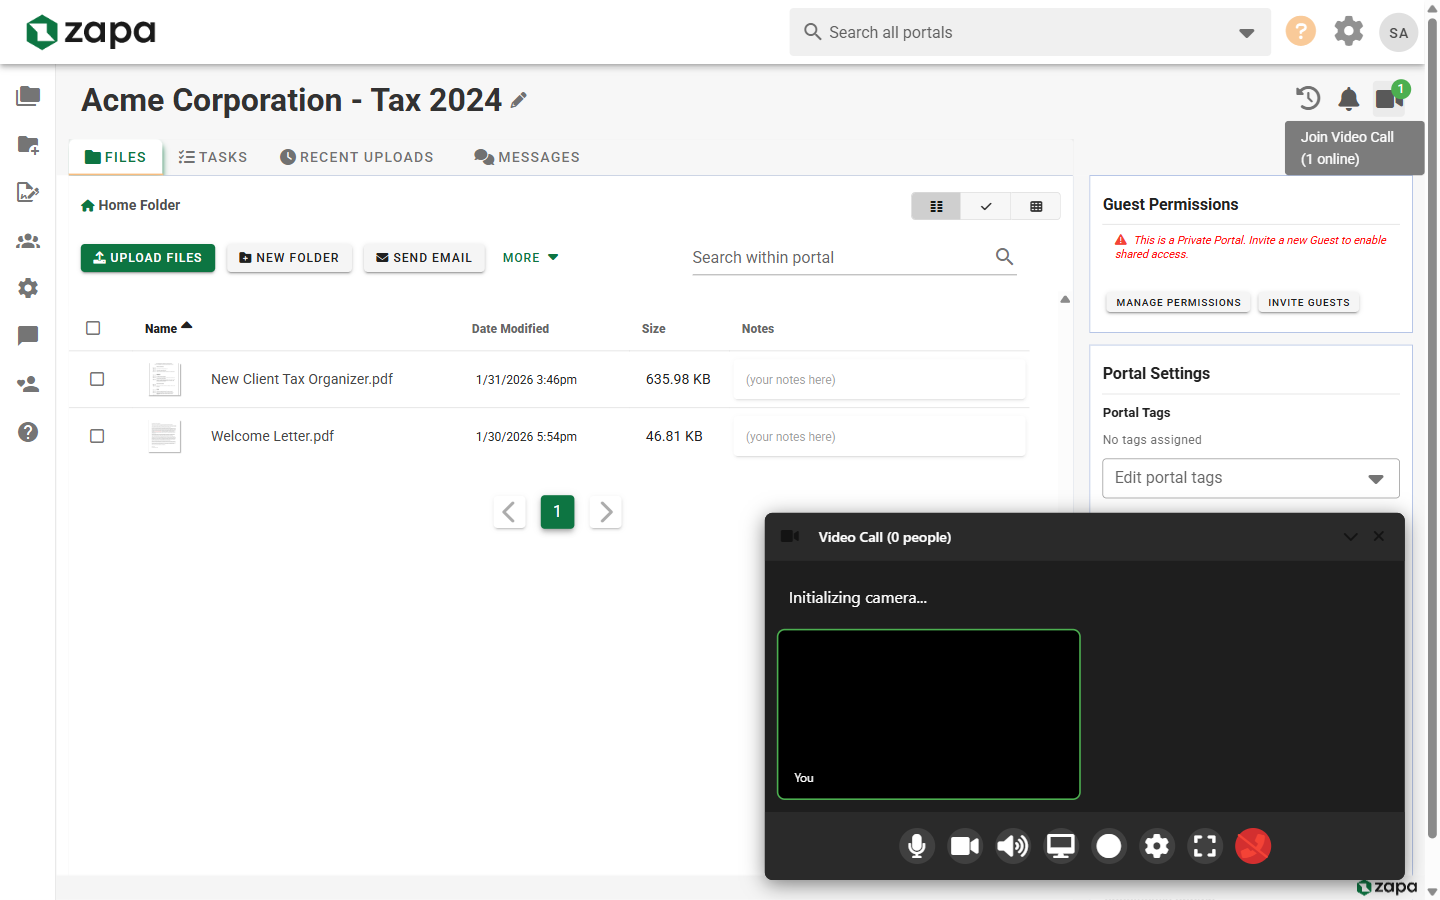Enter fullscreen for the video call

coord(1205,846)
